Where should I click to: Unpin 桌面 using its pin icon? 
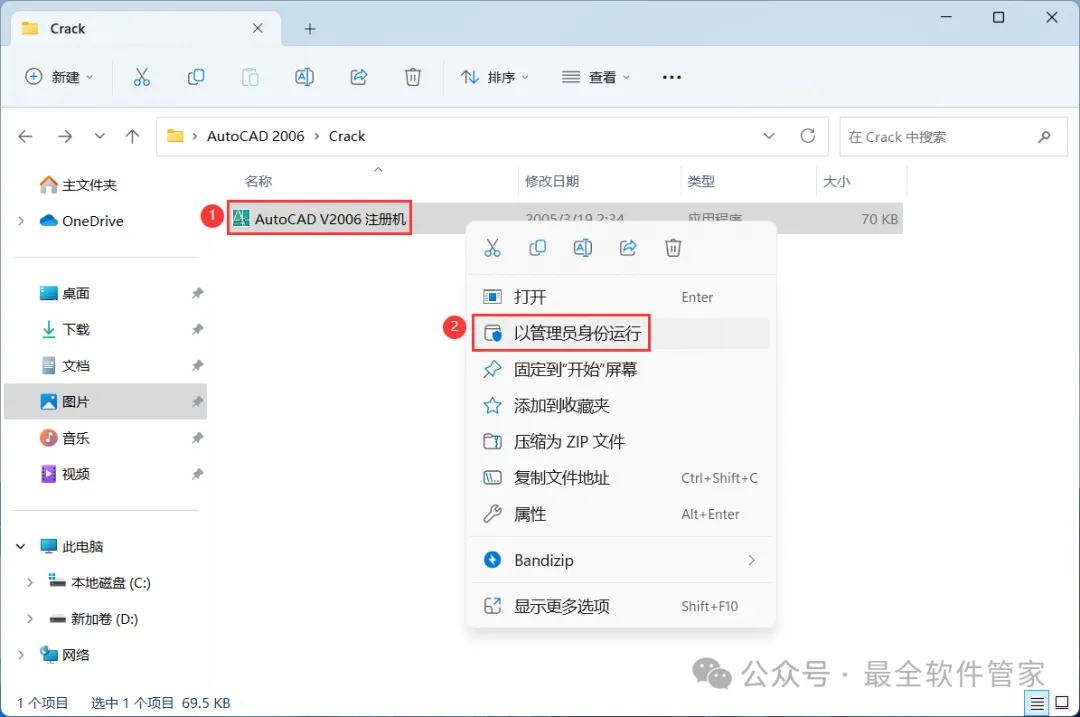198,293
